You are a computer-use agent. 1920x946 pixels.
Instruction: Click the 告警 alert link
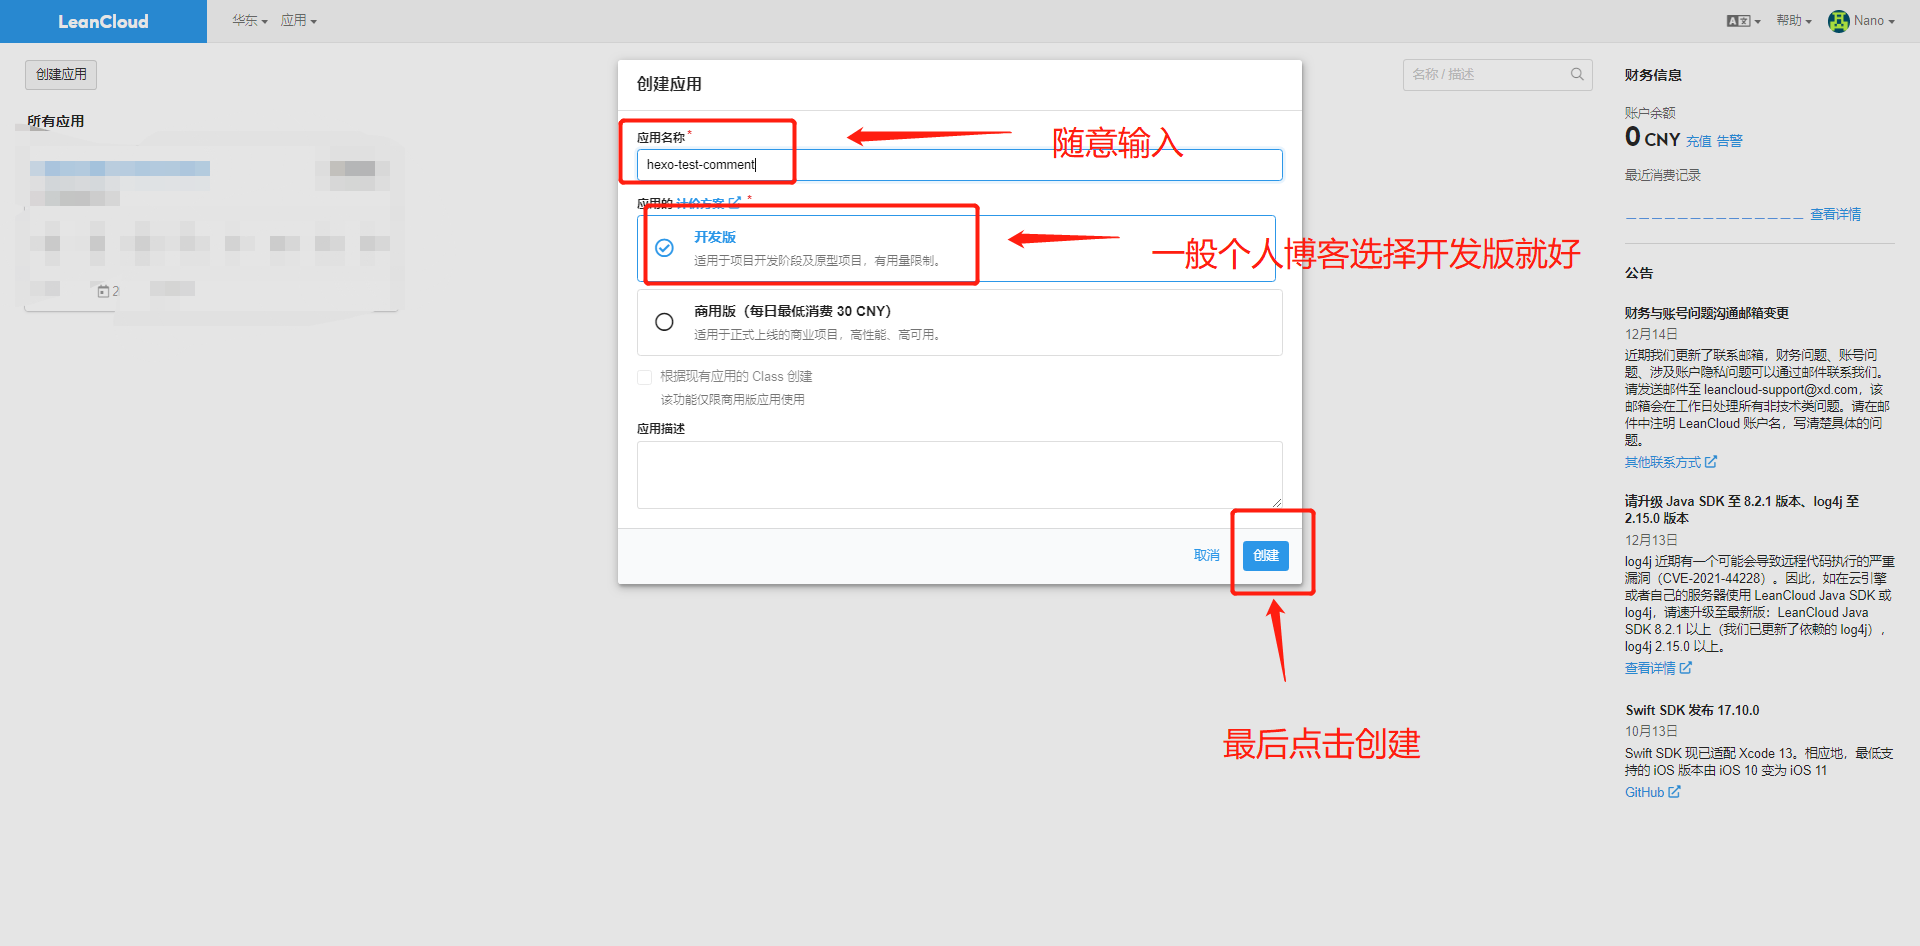(1730, 141)
